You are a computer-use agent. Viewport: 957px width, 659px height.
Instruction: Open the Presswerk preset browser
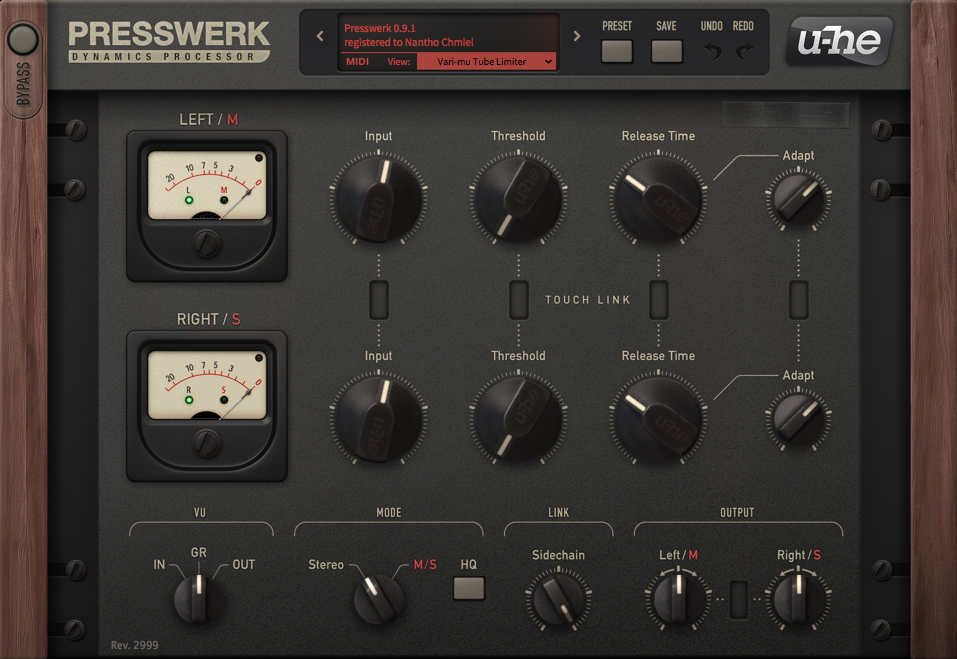click(617, 50)
